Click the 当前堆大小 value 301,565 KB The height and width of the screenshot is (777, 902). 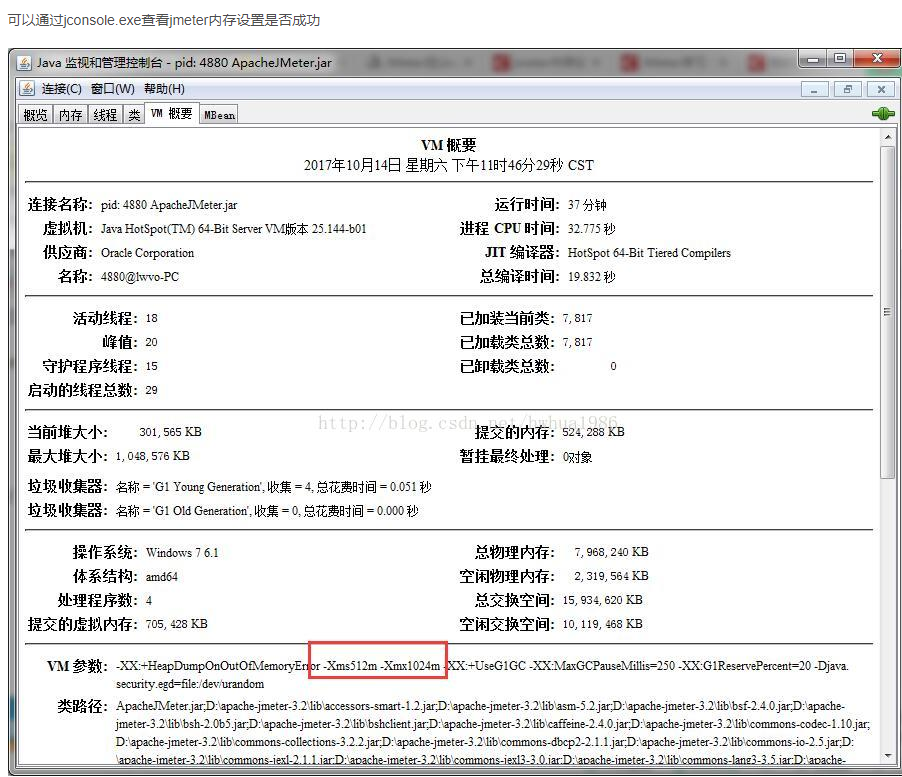point(170,432)
